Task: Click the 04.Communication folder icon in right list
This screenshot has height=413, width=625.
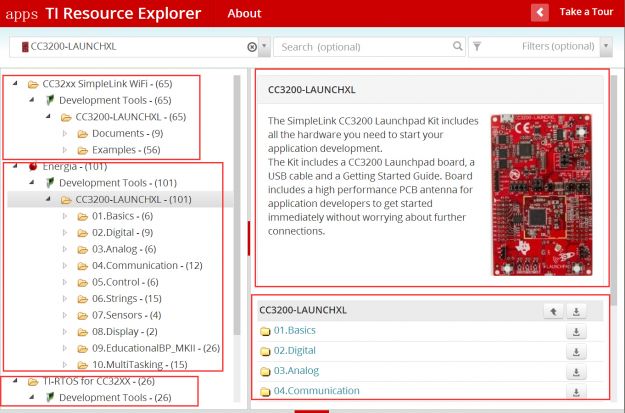Action: click(265, 392)
